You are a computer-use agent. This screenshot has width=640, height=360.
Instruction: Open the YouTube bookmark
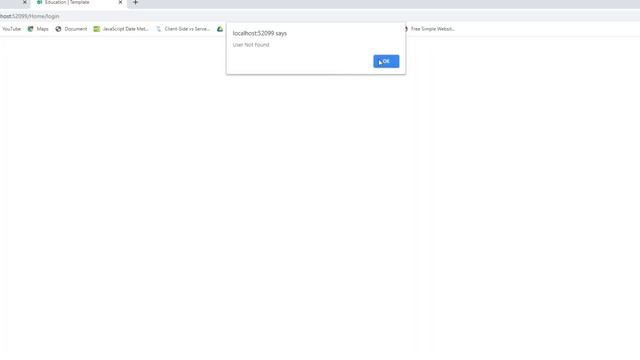[11, 29]
